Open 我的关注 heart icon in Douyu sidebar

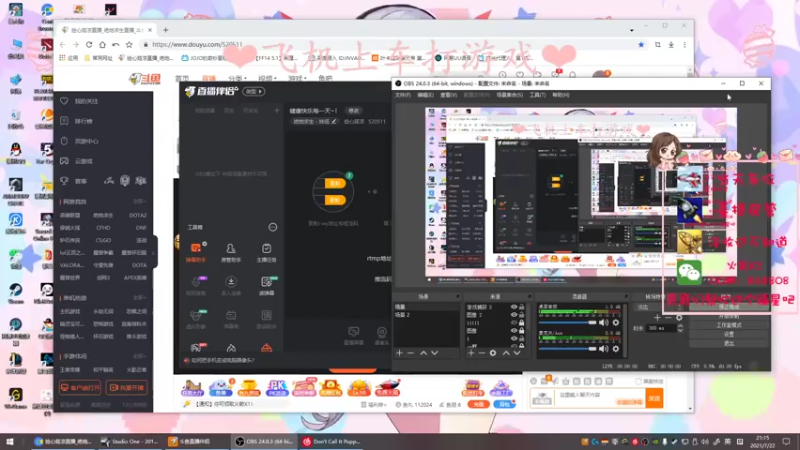(x=64, y=101)
